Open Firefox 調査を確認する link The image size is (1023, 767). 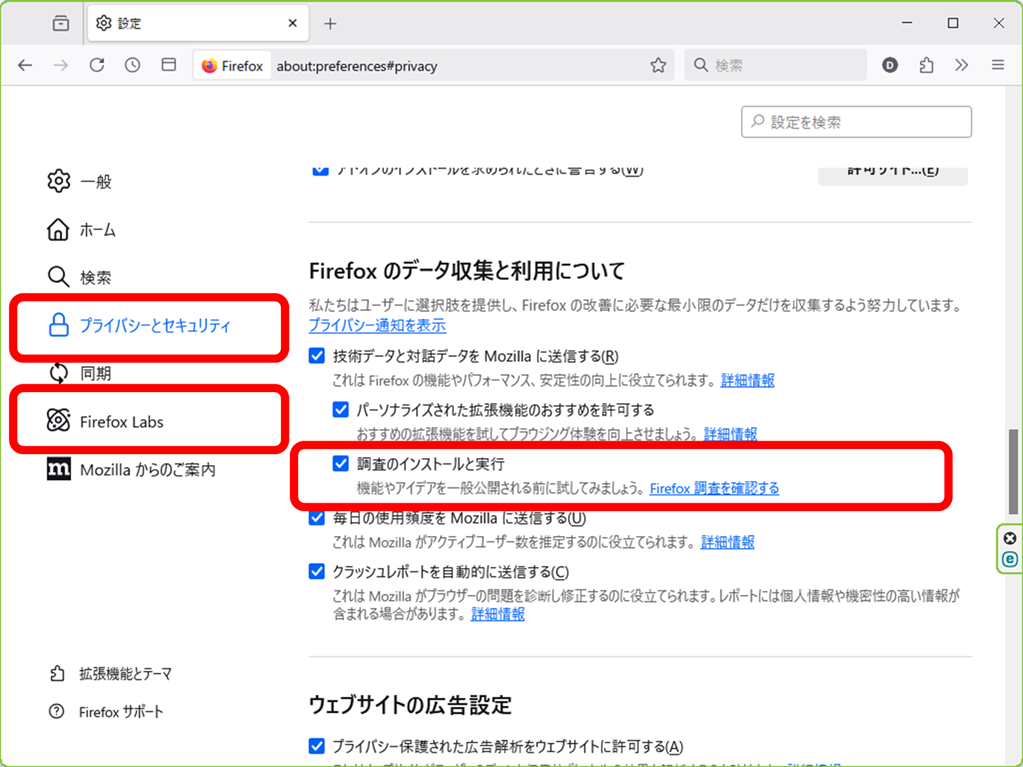point(714,488)
